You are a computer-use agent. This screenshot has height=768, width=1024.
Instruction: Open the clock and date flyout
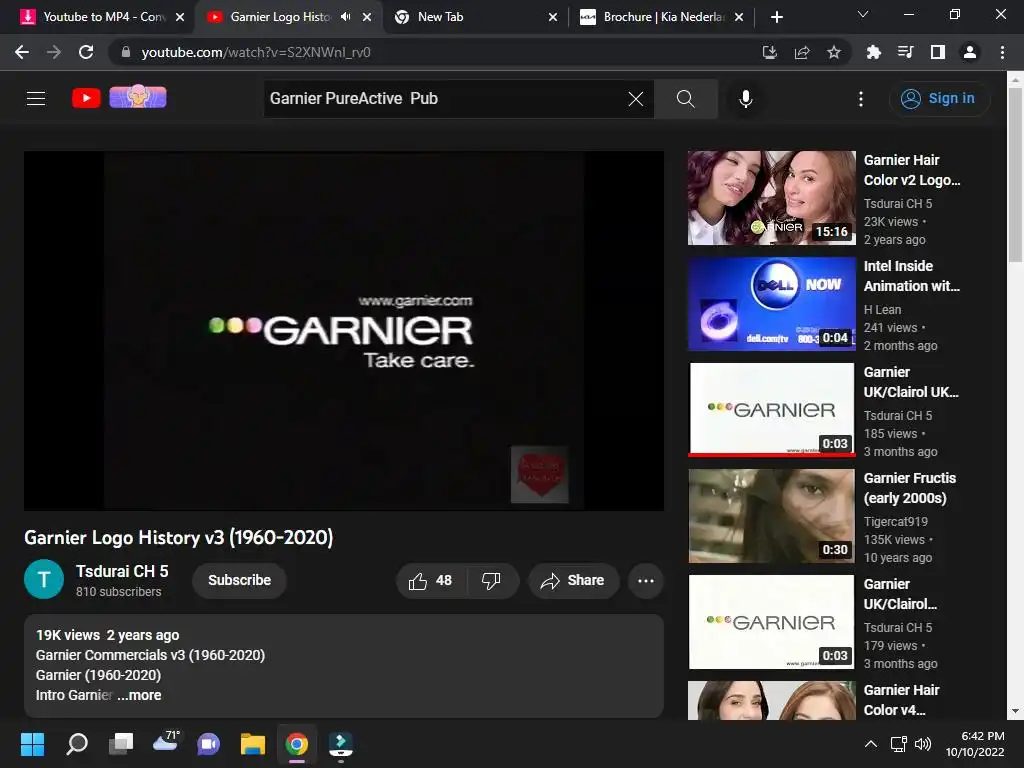click(x=974, y=744)
